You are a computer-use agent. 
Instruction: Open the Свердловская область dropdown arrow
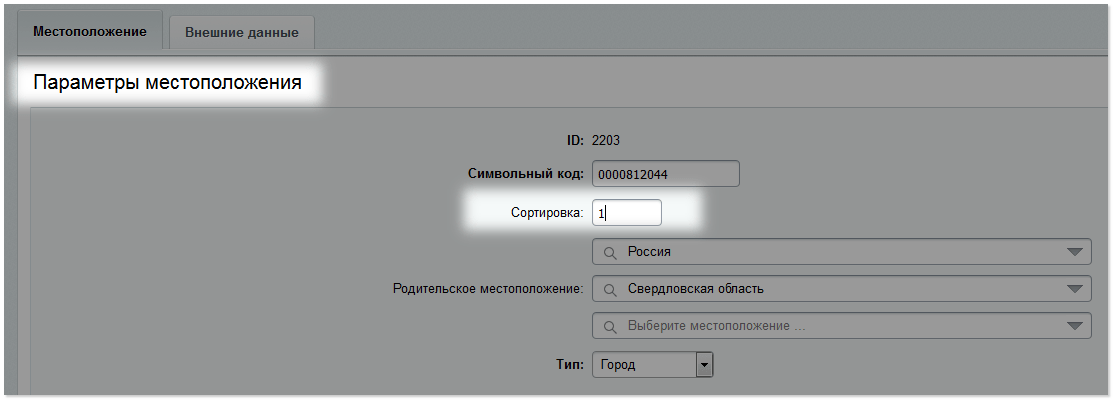(x=1077, y=289)
